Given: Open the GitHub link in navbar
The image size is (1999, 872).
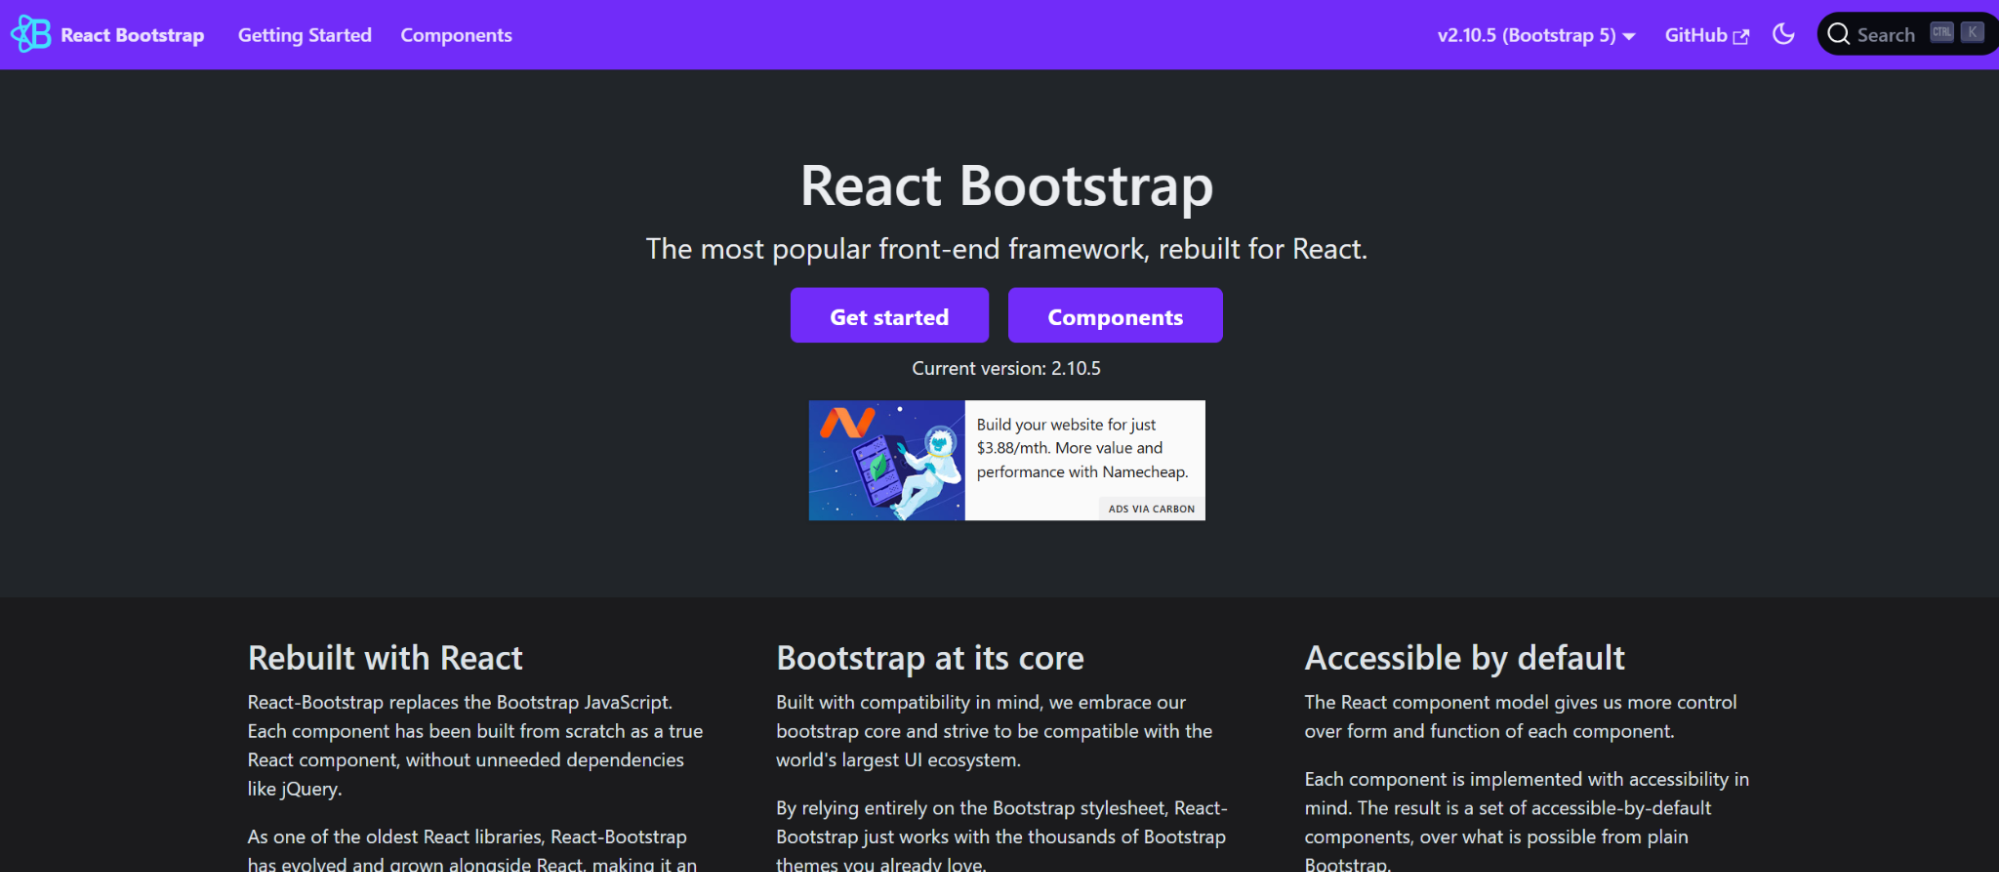Looking at the screenshot, I should (1707, 35).
